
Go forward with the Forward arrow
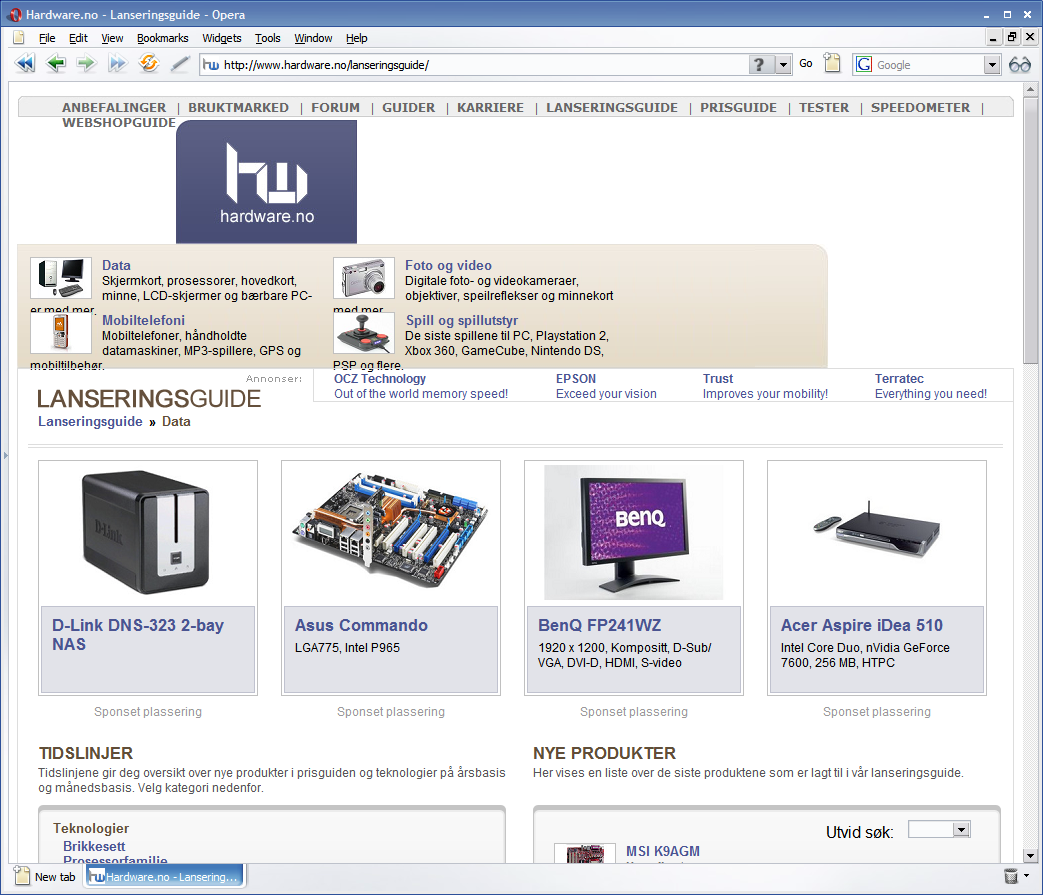click(86, 64)
